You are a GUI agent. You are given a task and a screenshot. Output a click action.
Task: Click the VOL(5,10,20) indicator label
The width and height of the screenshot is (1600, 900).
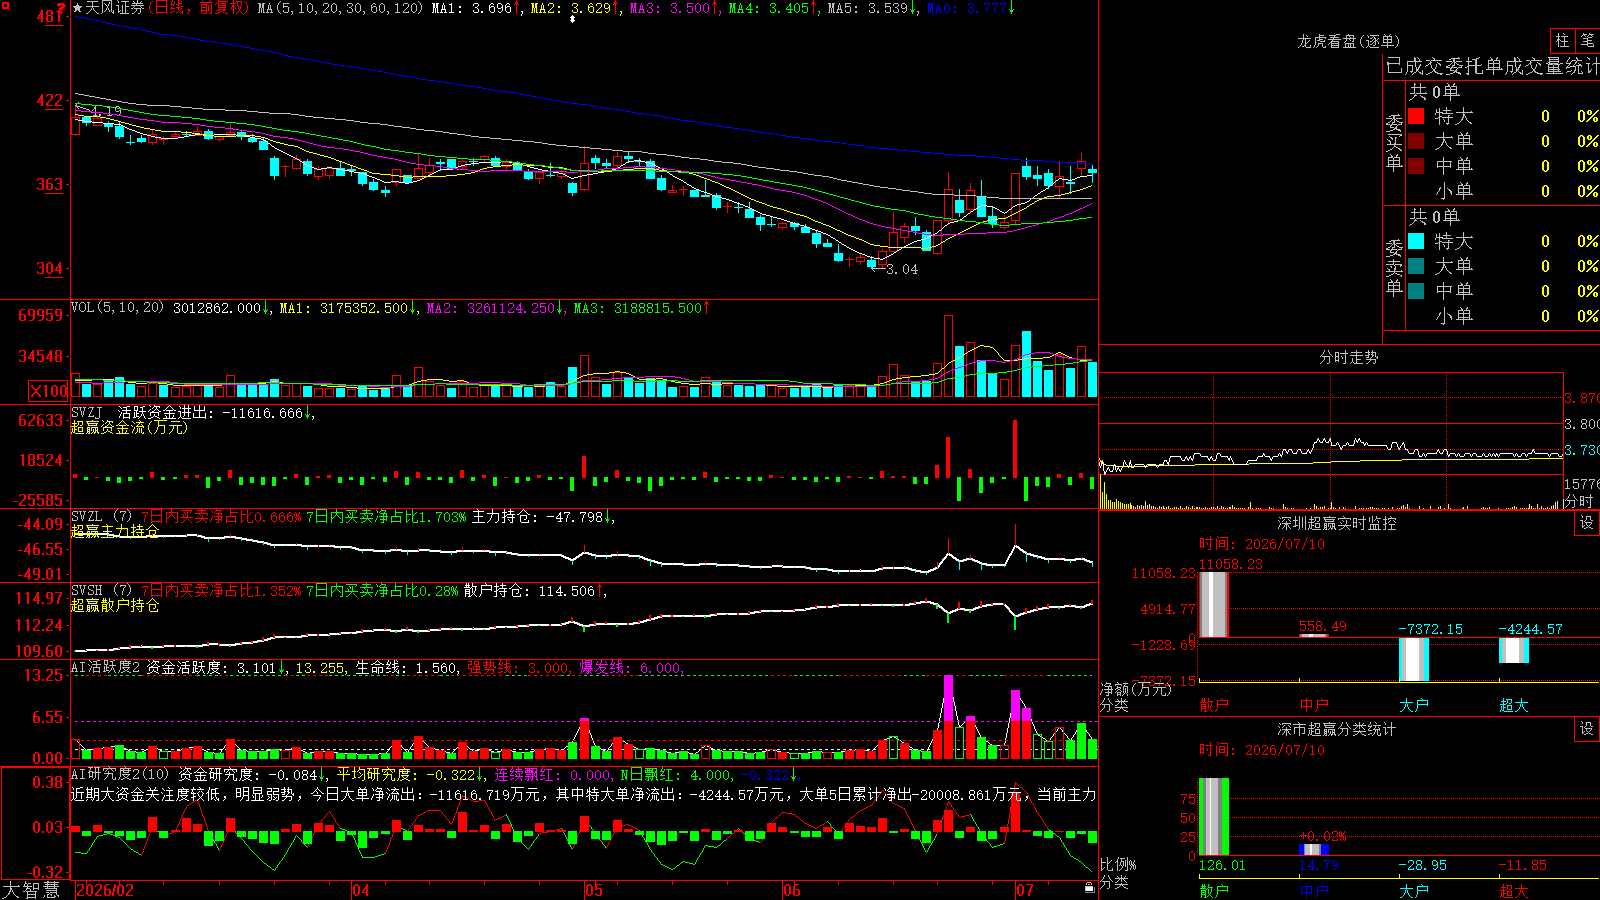point(118,308)
